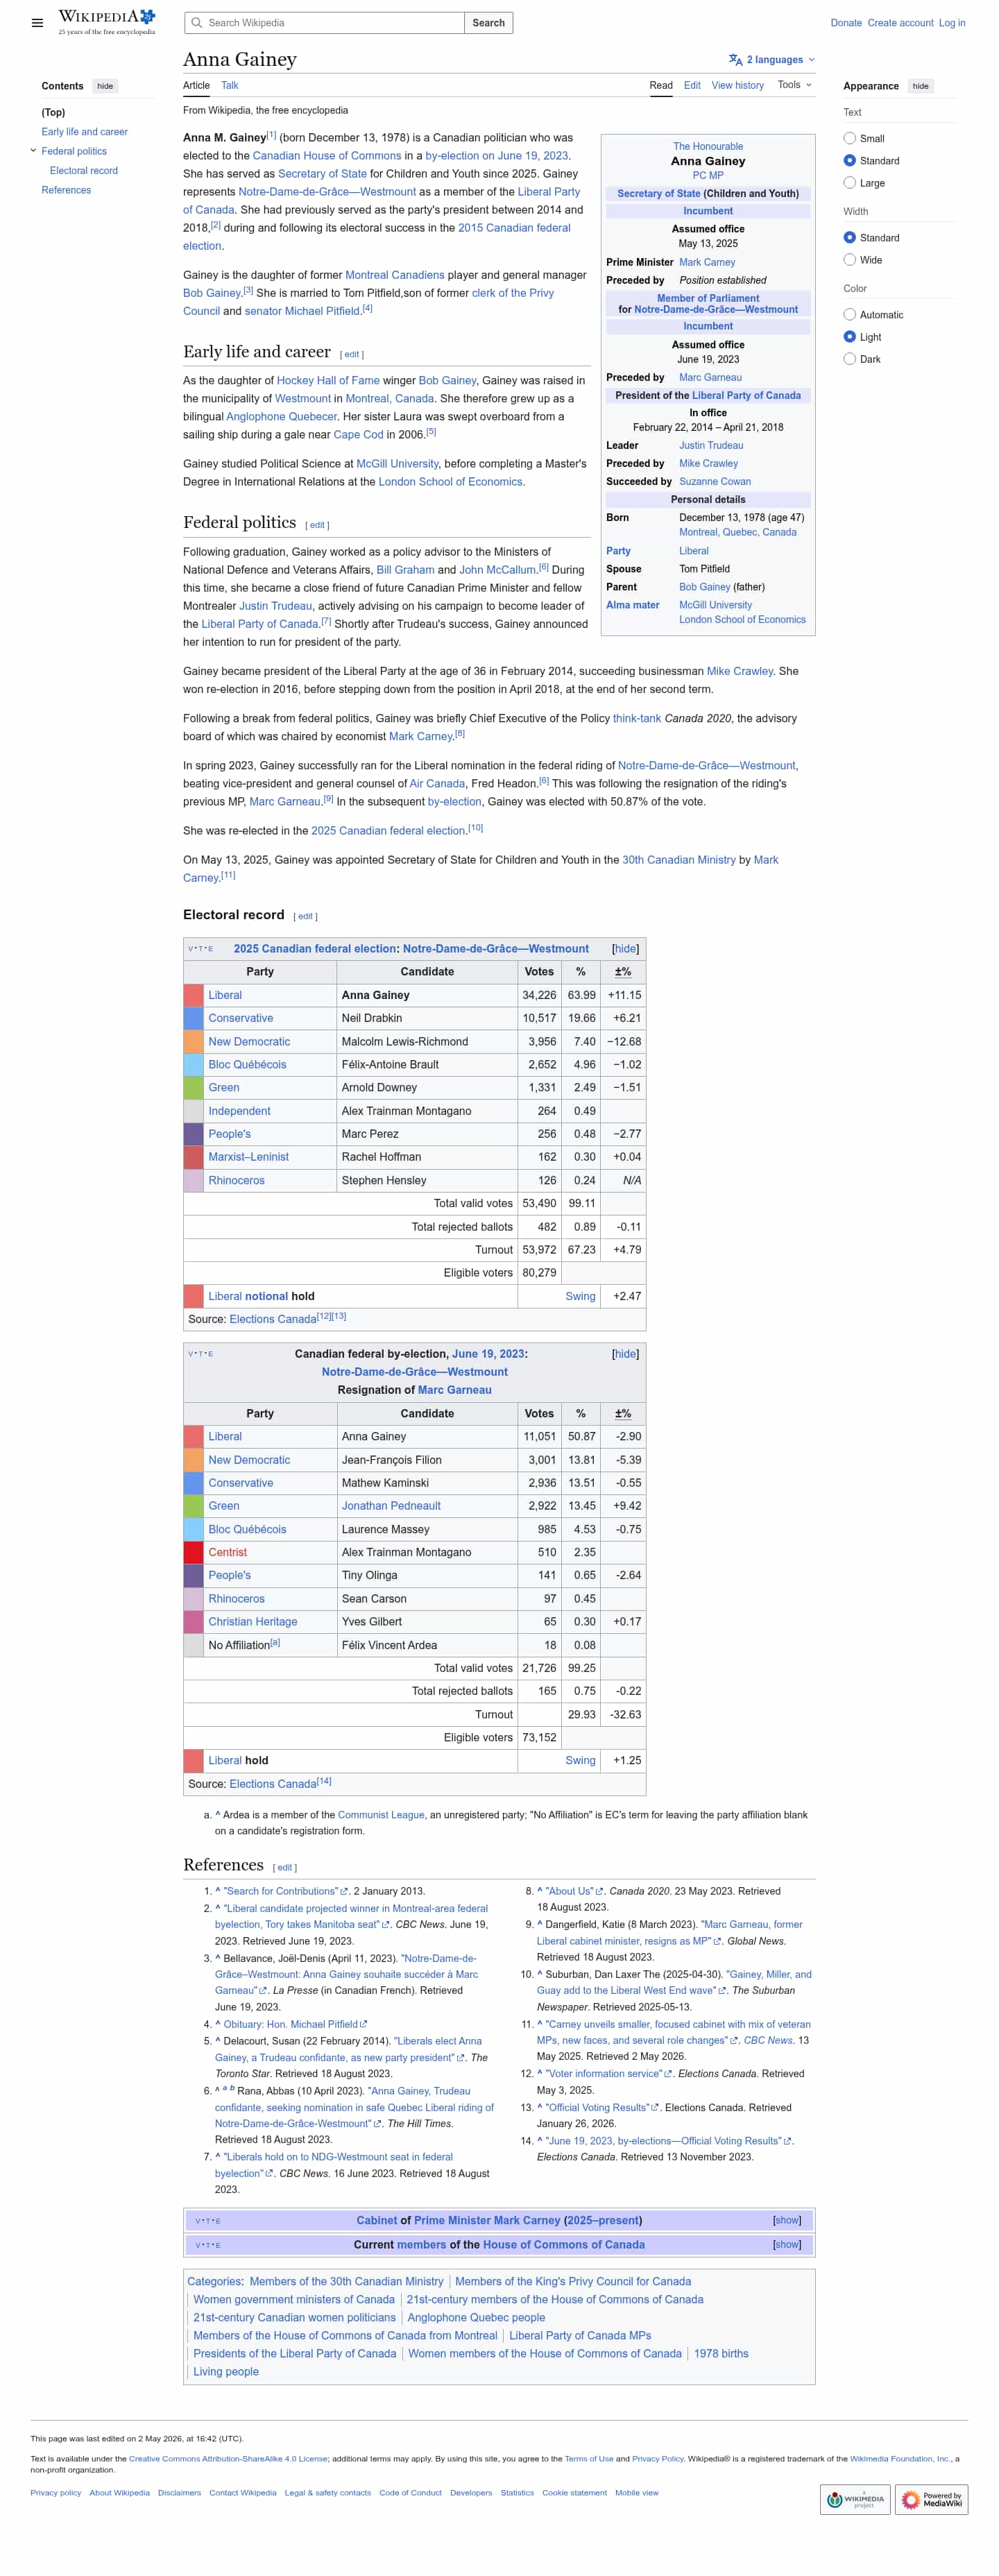This screenshot has width=999, height=2576.
Task: Select the Dark color theme
Action: (849, 359)
